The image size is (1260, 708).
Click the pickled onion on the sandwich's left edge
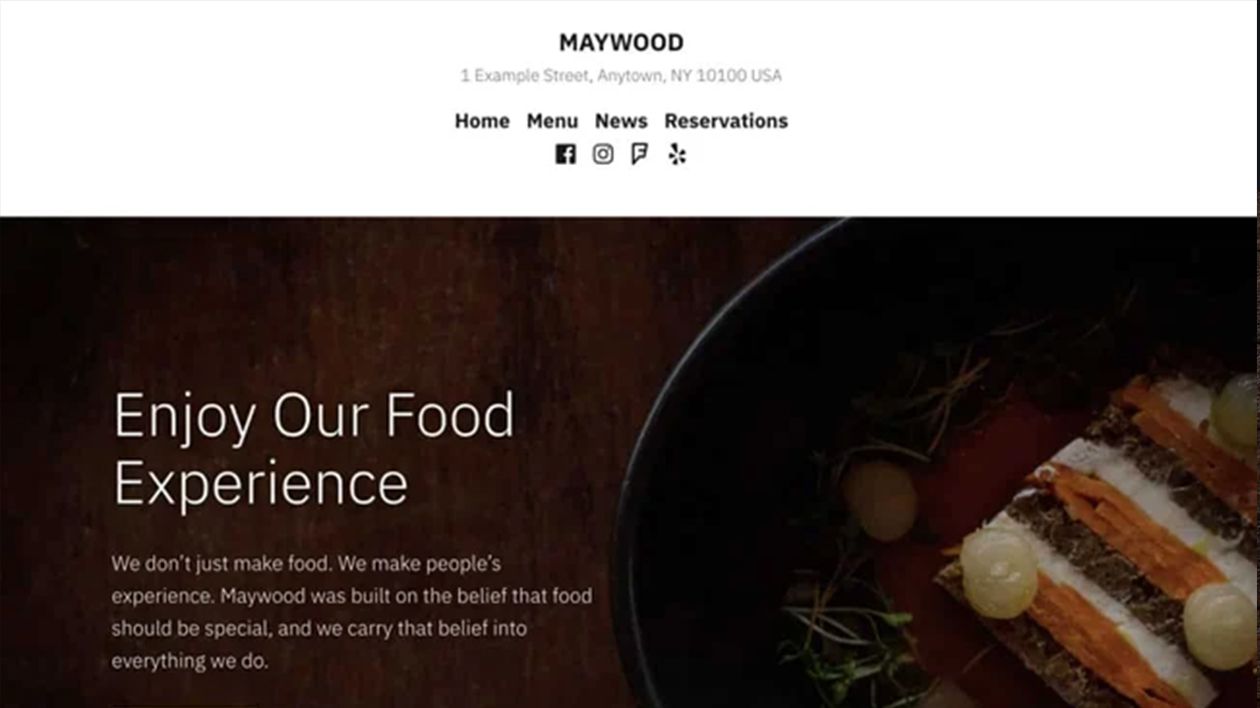(998, 574)
